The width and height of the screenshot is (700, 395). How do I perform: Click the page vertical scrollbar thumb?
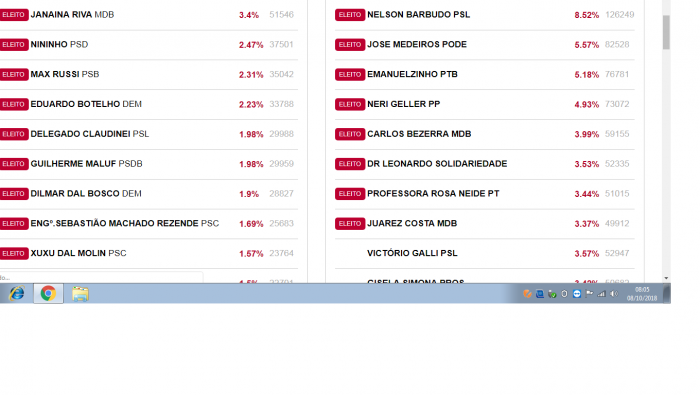pyautogui.click(x=666, y=32)
